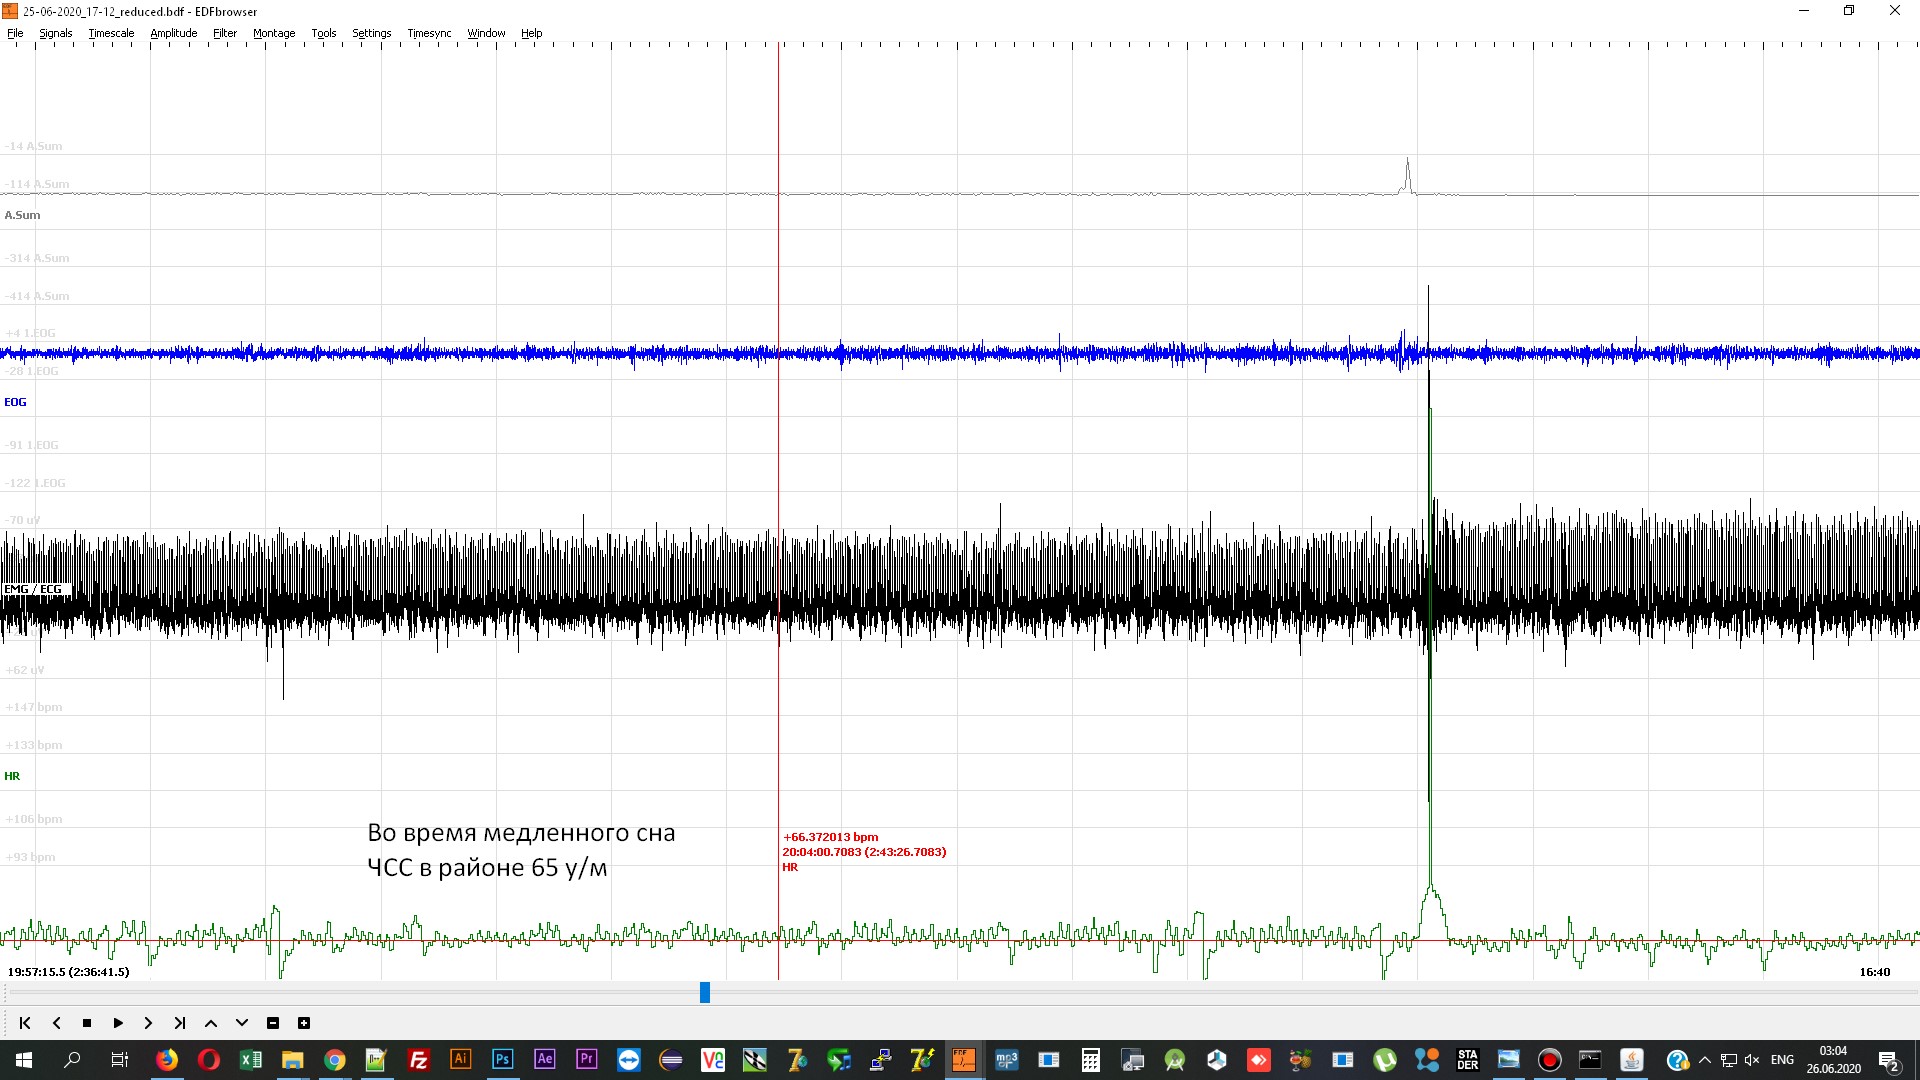Viewport: 1920px width, 1080px height.
Task: Open Android Studio from the taskbar
Action: click(1175, 1060)
